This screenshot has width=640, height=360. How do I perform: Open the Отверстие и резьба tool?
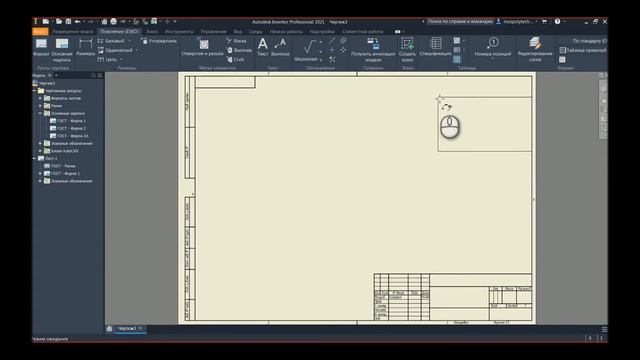(203, 47)
